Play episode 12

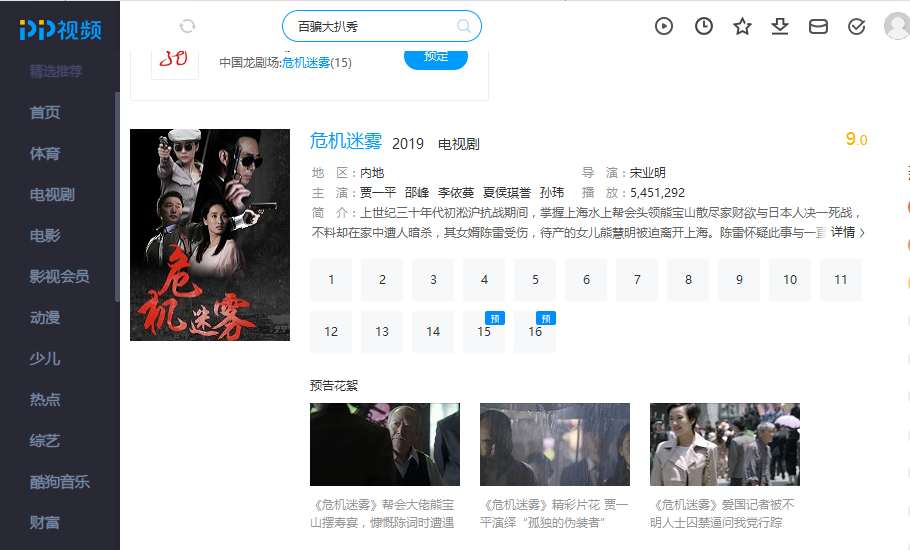tap(331, 332)
